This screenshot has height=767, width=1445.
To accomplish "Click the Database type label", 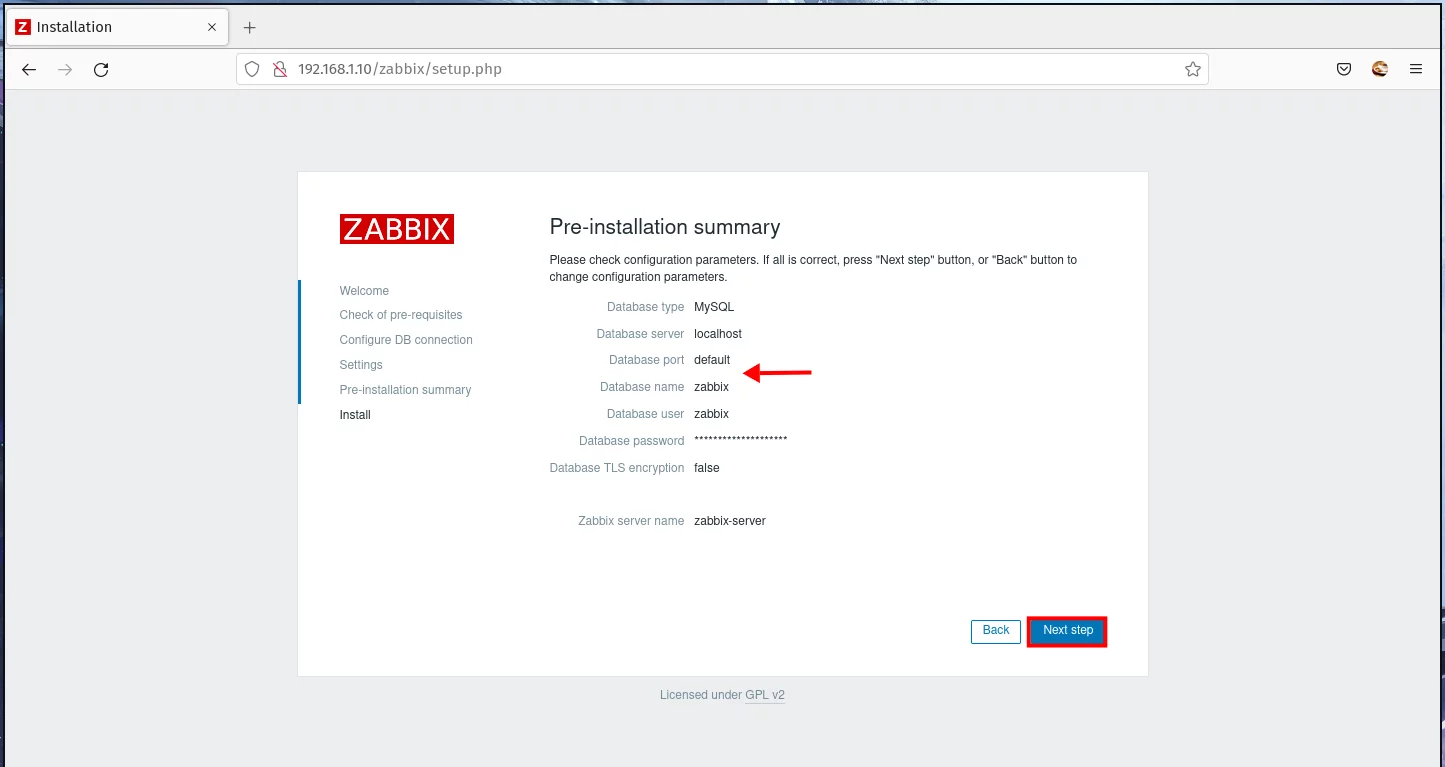I will [x=645, y=307].
